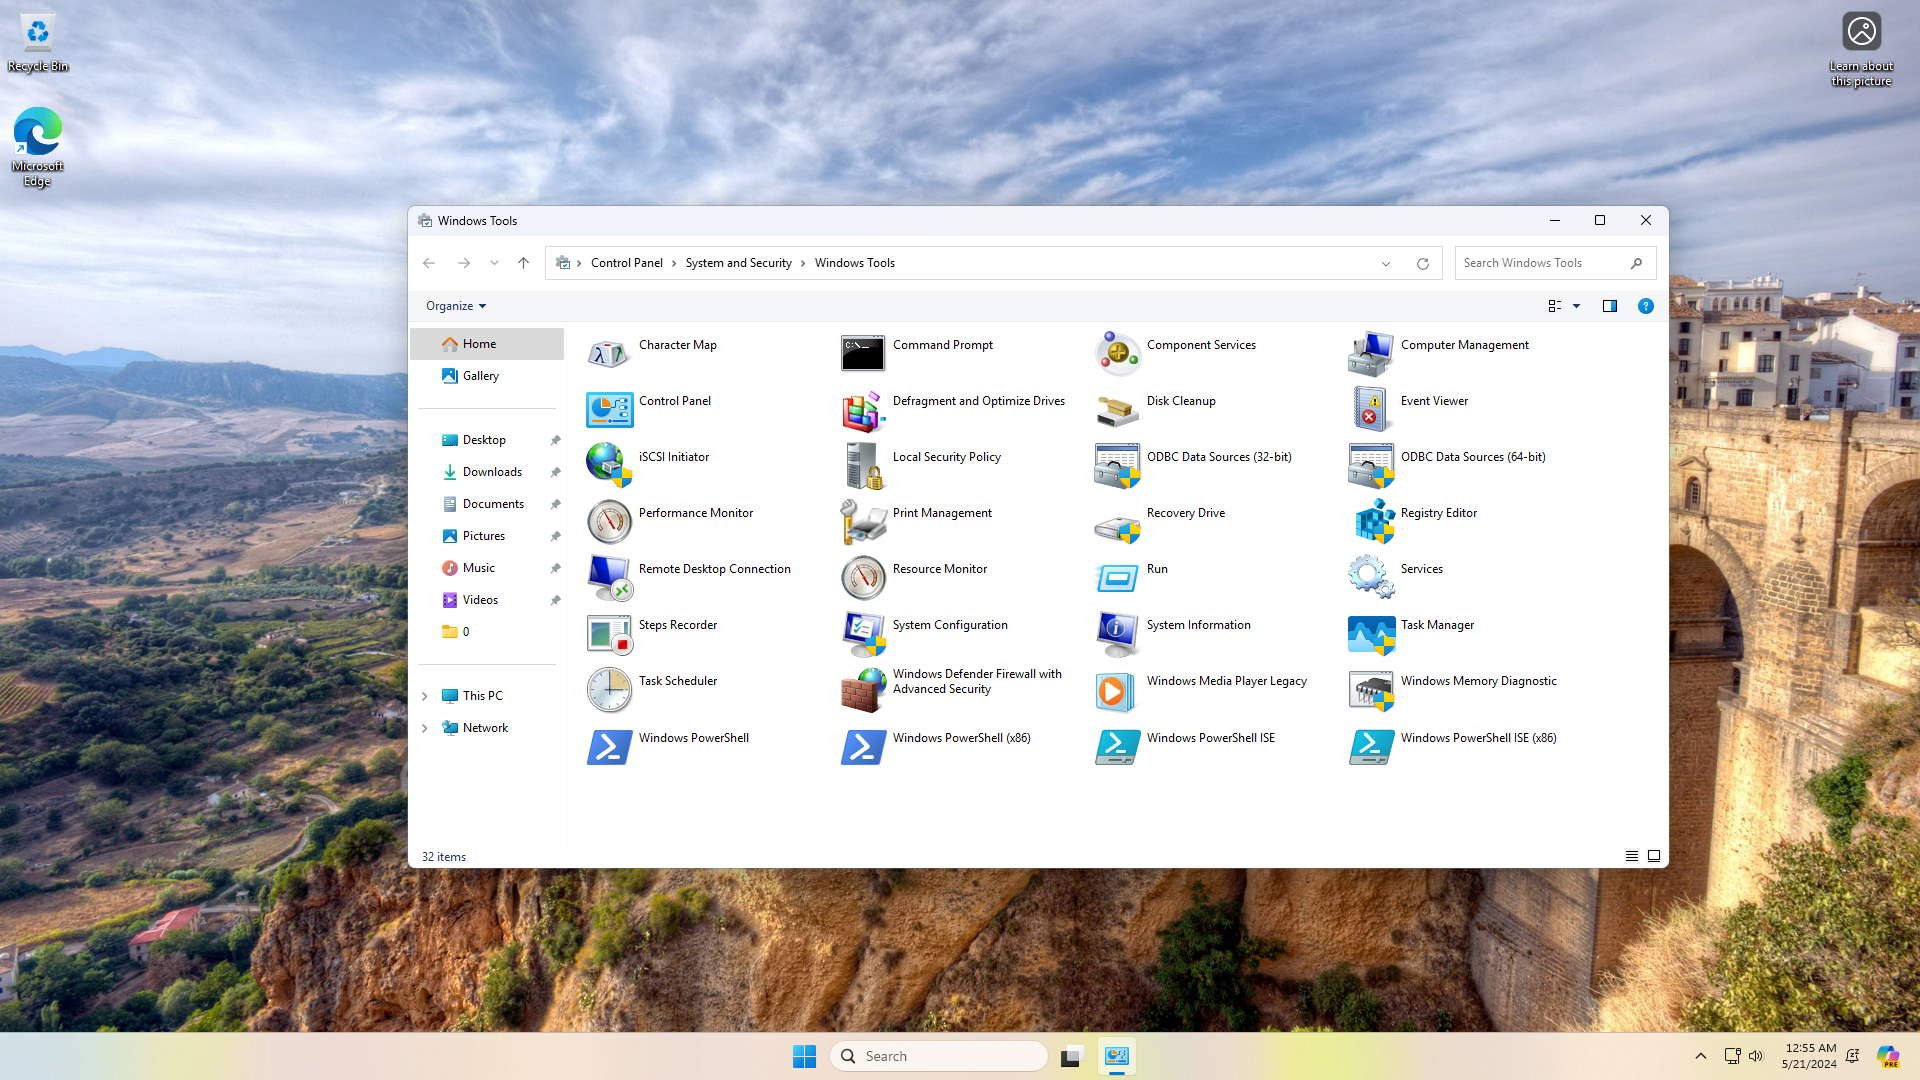The image size is (1920, 1080).
Task: Select the Performance Monitor gauge icon
Action: click(609, 522)
